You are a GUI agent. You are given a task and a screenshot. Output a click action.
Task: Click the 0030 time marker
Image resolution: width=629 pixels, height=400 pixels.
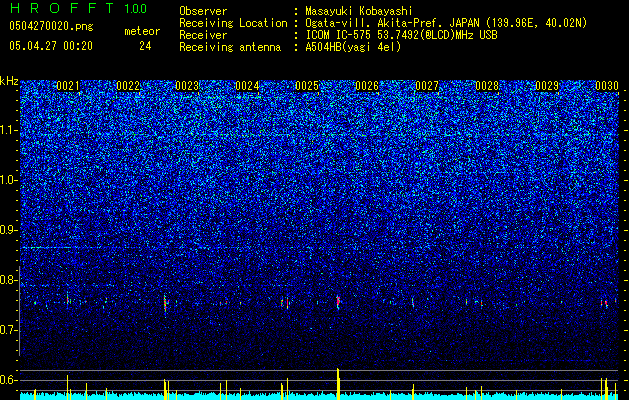[x=607, y=86]
